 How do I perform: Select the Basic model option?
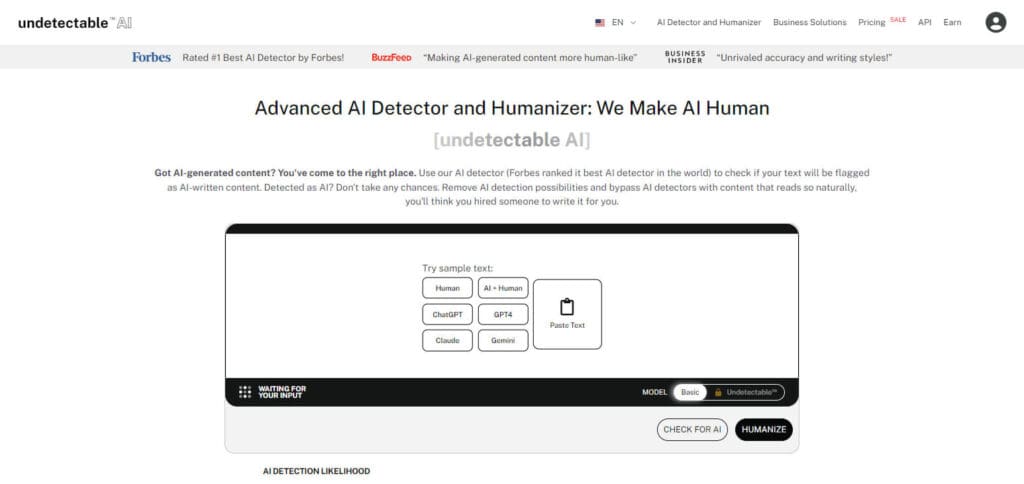tap(690, 393)
